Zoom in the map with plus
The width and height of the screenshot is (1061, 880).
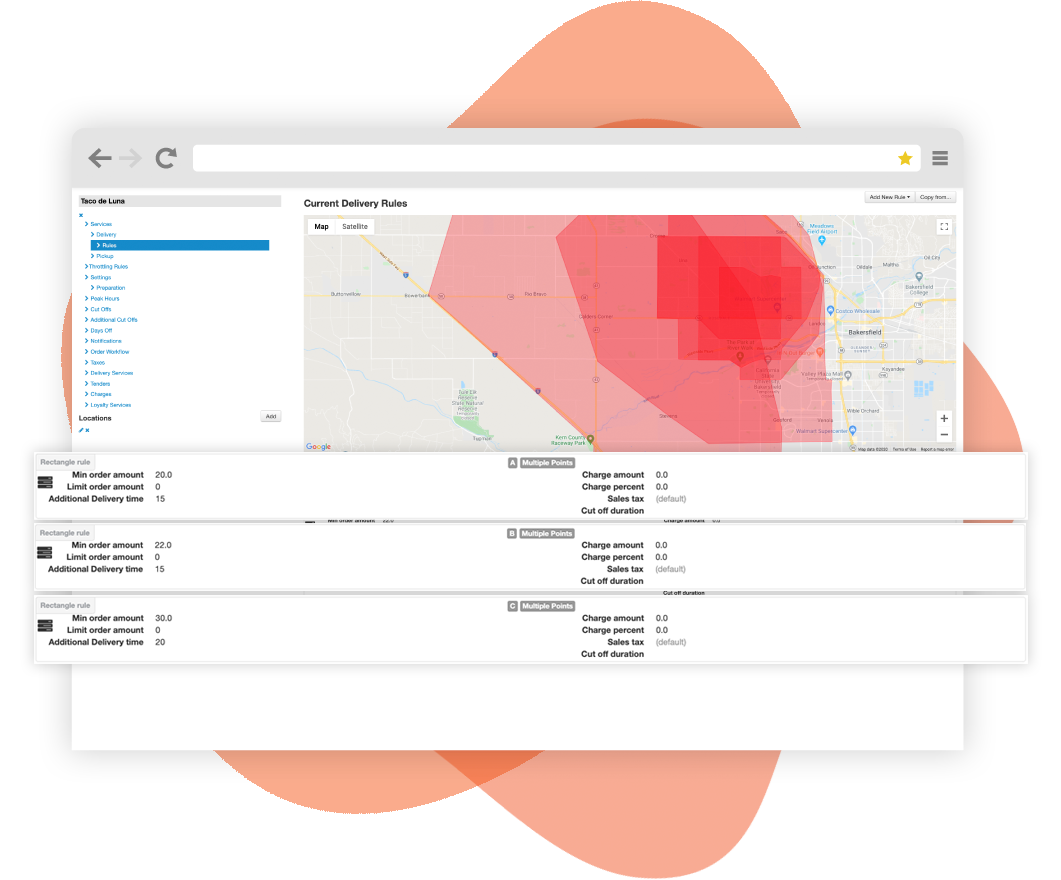944,418
